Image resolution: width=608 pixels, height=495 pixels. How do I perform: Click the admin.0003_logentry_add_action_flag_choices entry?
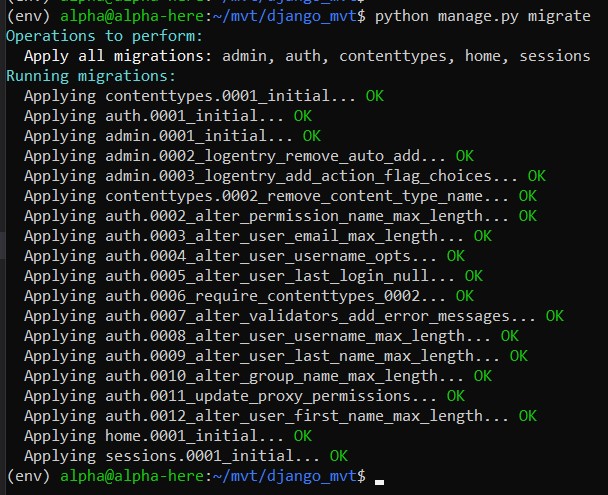point(270,176)
